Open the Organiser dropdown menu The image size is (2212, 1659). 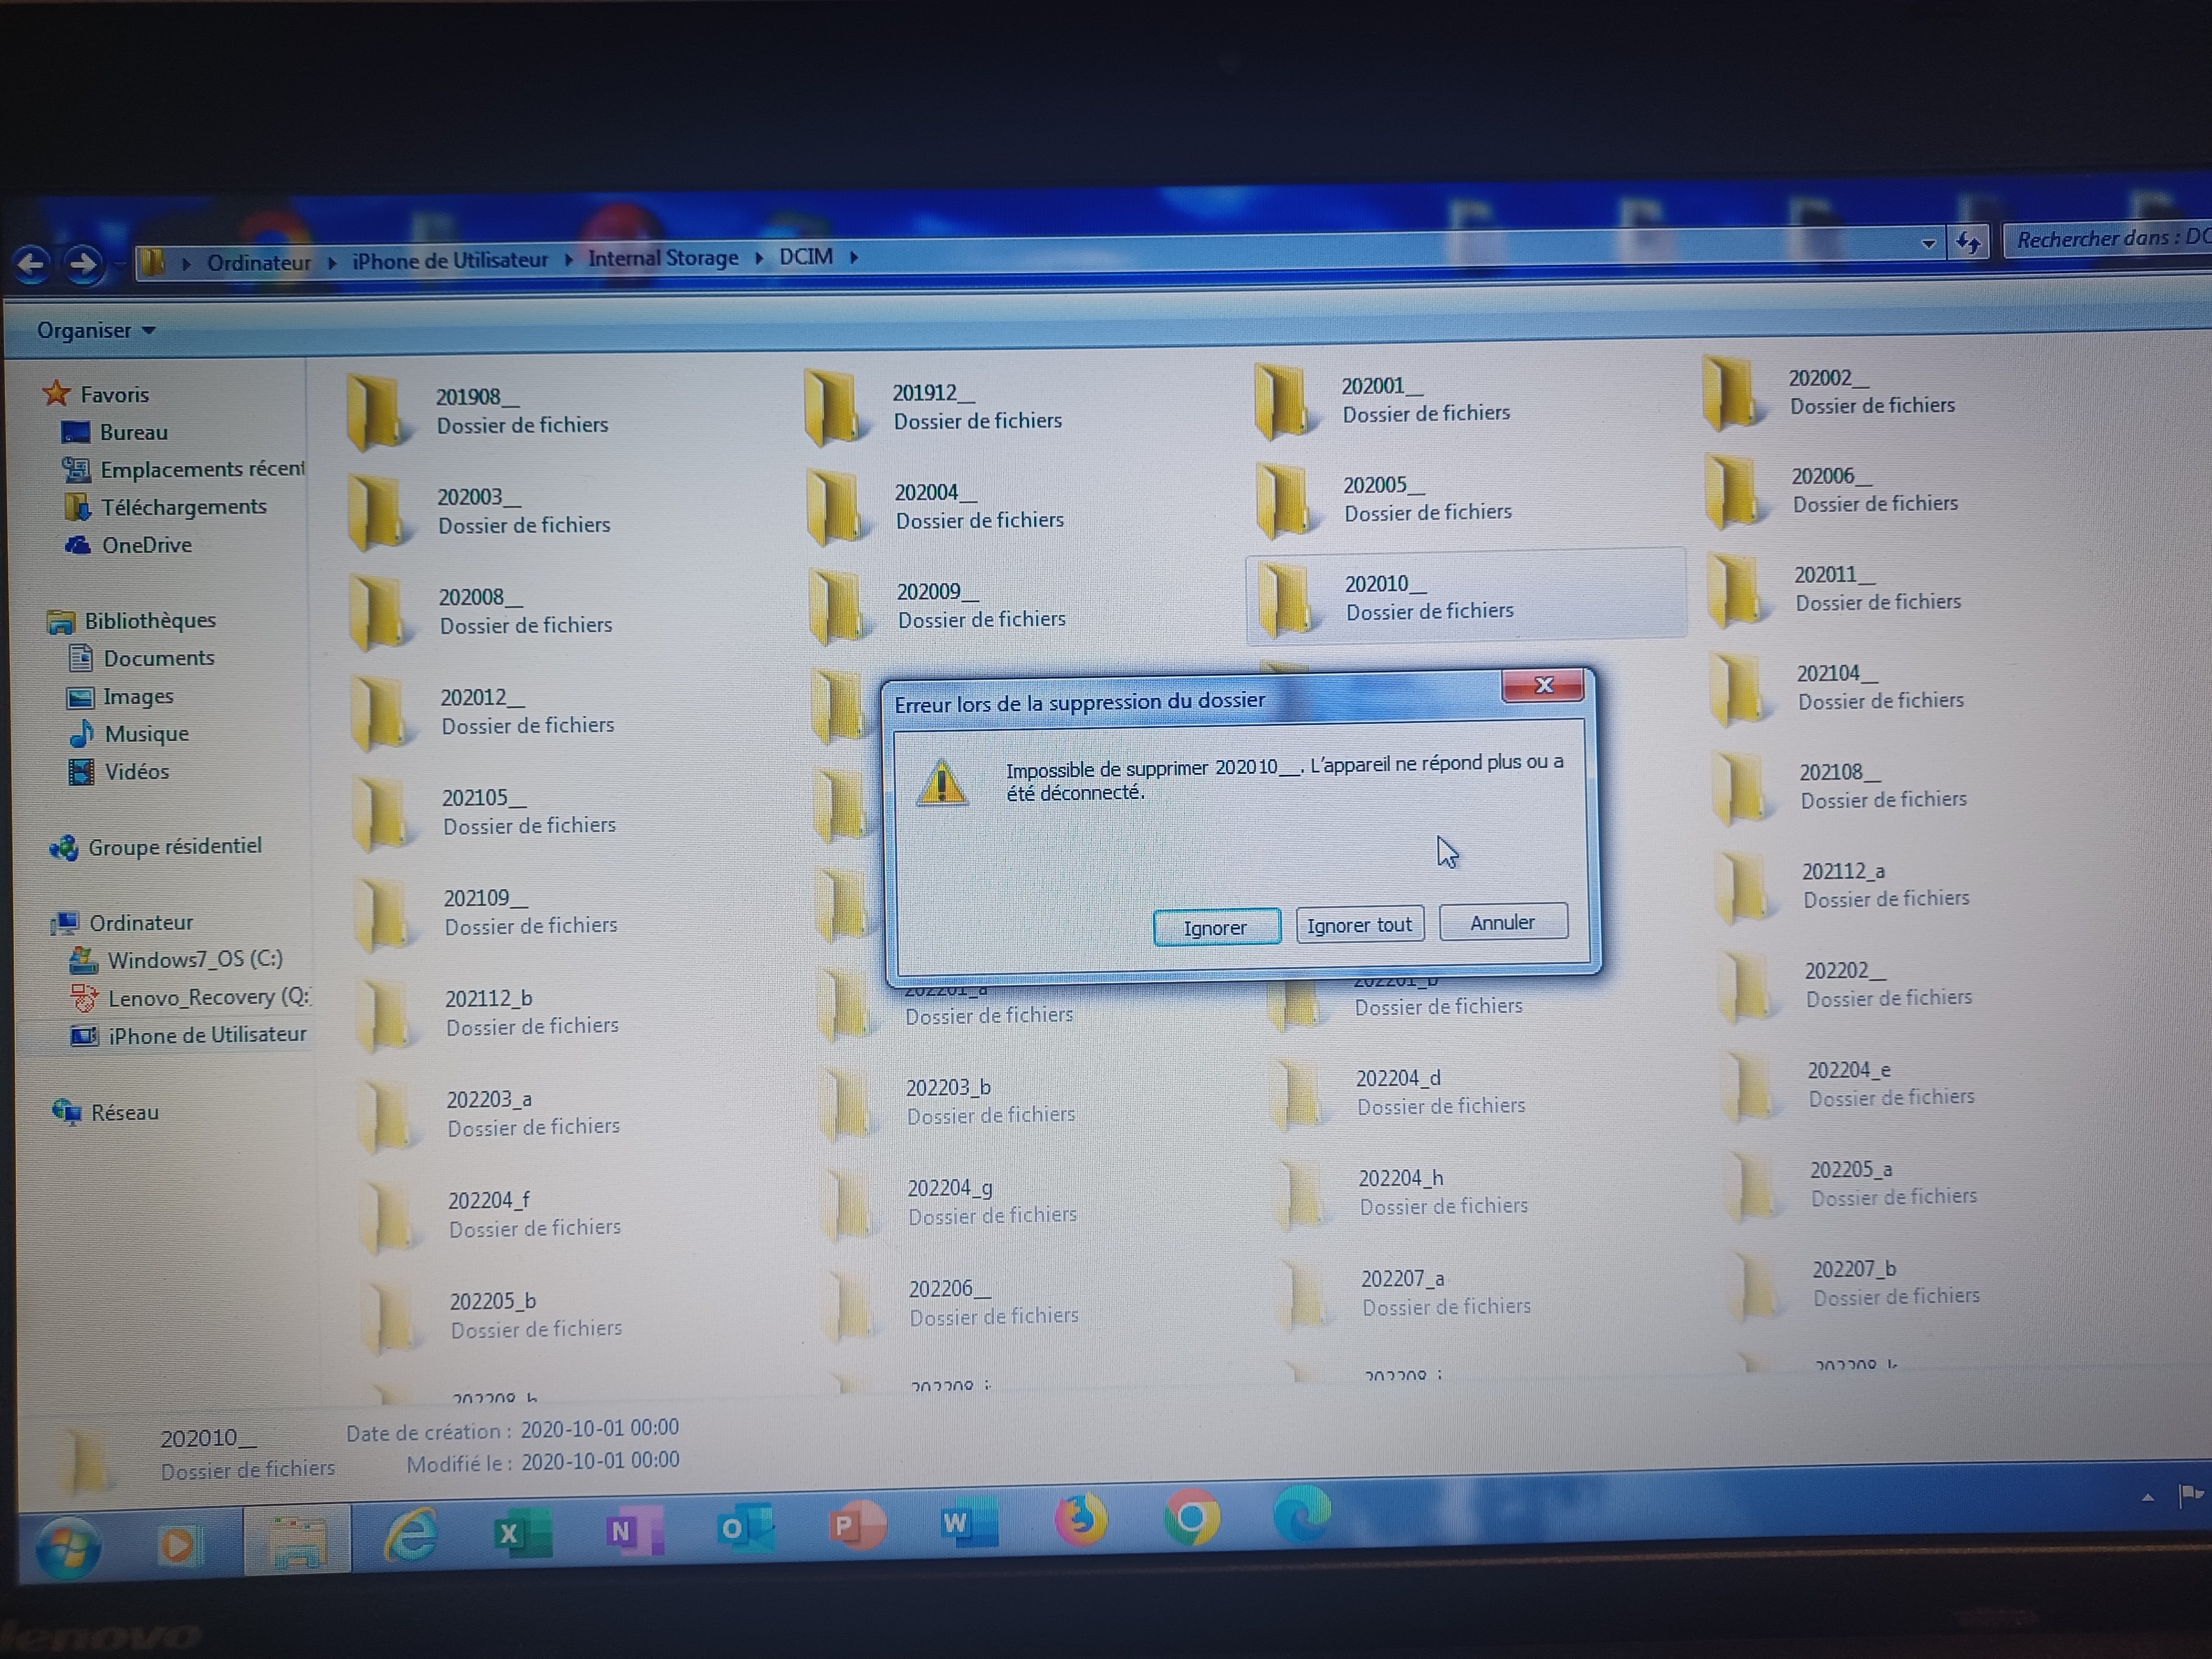[x=95, y=331]
